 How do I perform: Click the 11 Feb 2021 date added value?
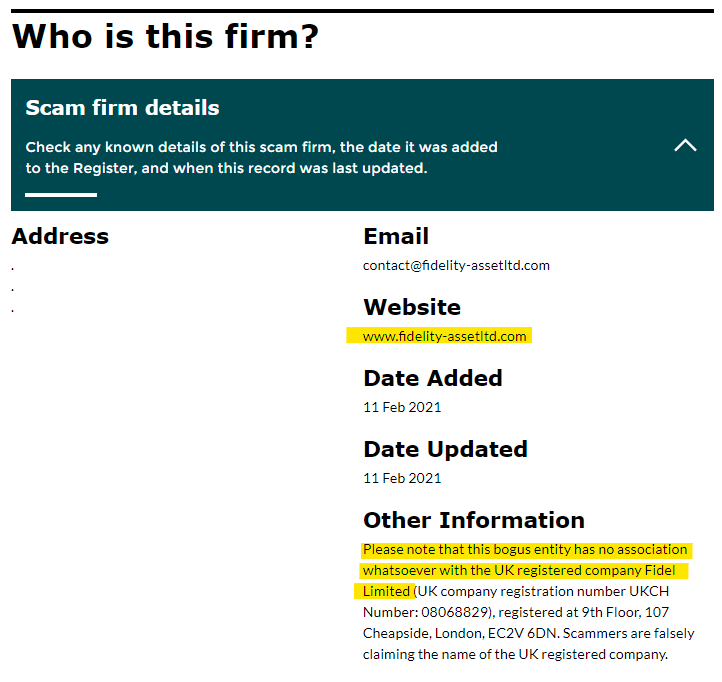pos(402,407)
